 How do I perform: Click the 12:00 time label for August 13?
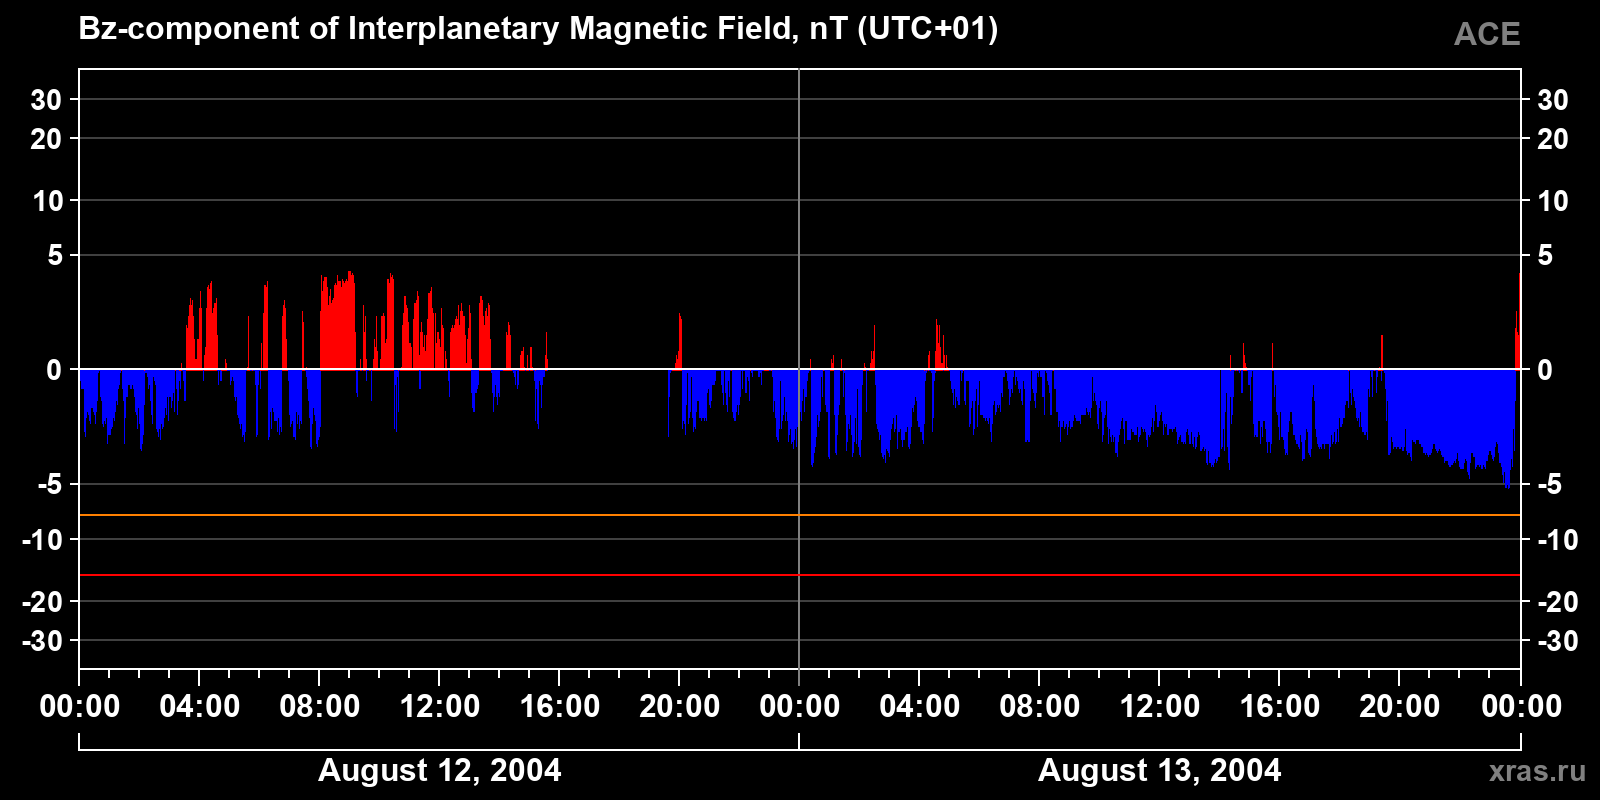(x=1160, y=707)
